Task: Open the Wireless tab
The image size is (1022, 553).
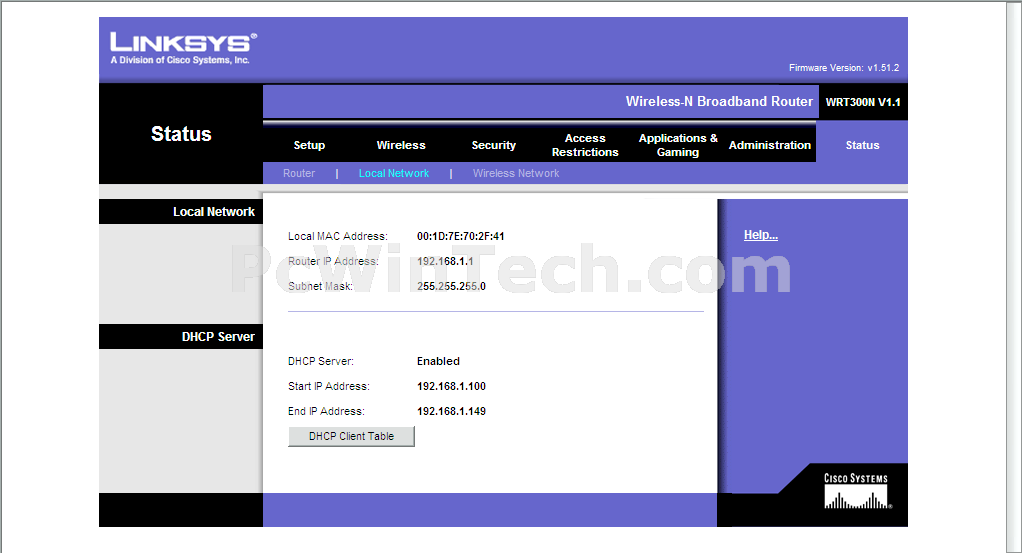Action: [x=401, y=145]
